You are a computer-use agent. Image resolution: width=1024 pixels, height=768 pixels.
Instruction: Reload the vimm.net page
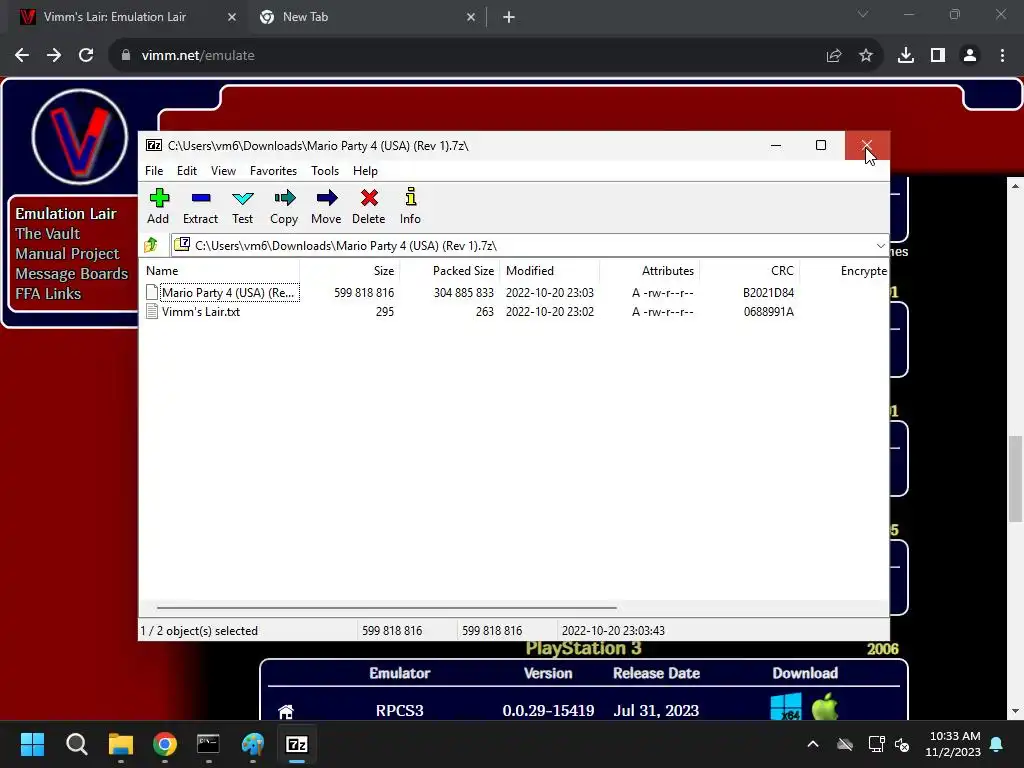[x=86, y=56]
